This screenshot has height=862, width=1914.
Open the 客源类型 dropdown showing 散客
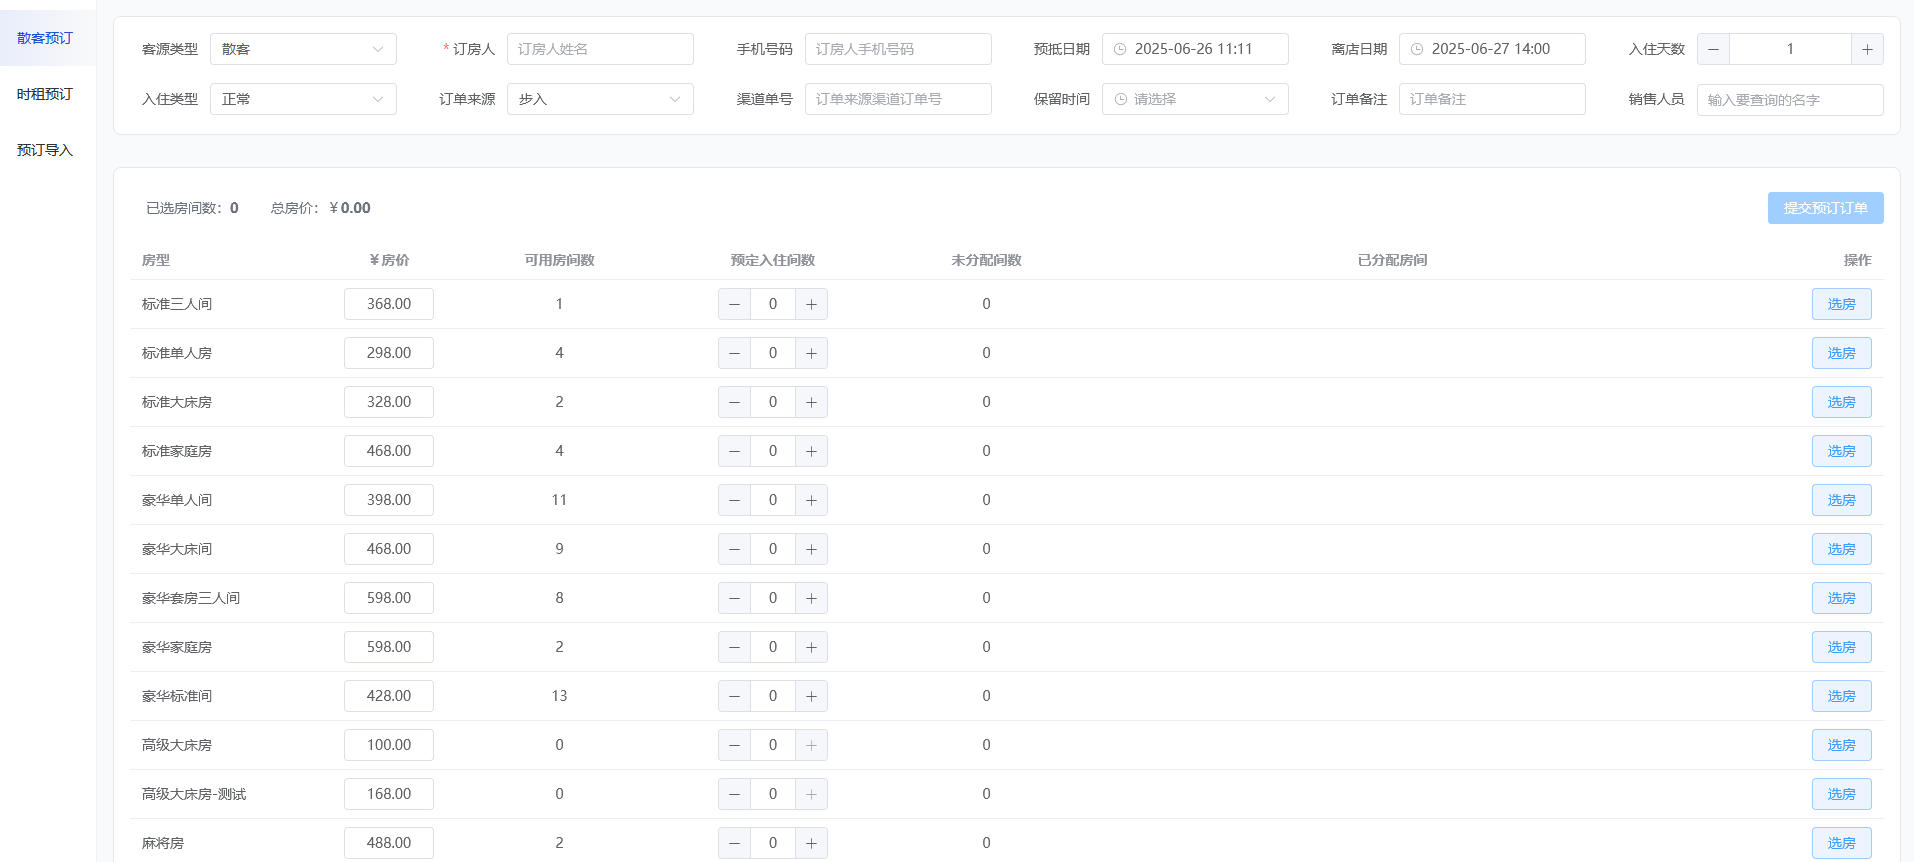point(303,49)
